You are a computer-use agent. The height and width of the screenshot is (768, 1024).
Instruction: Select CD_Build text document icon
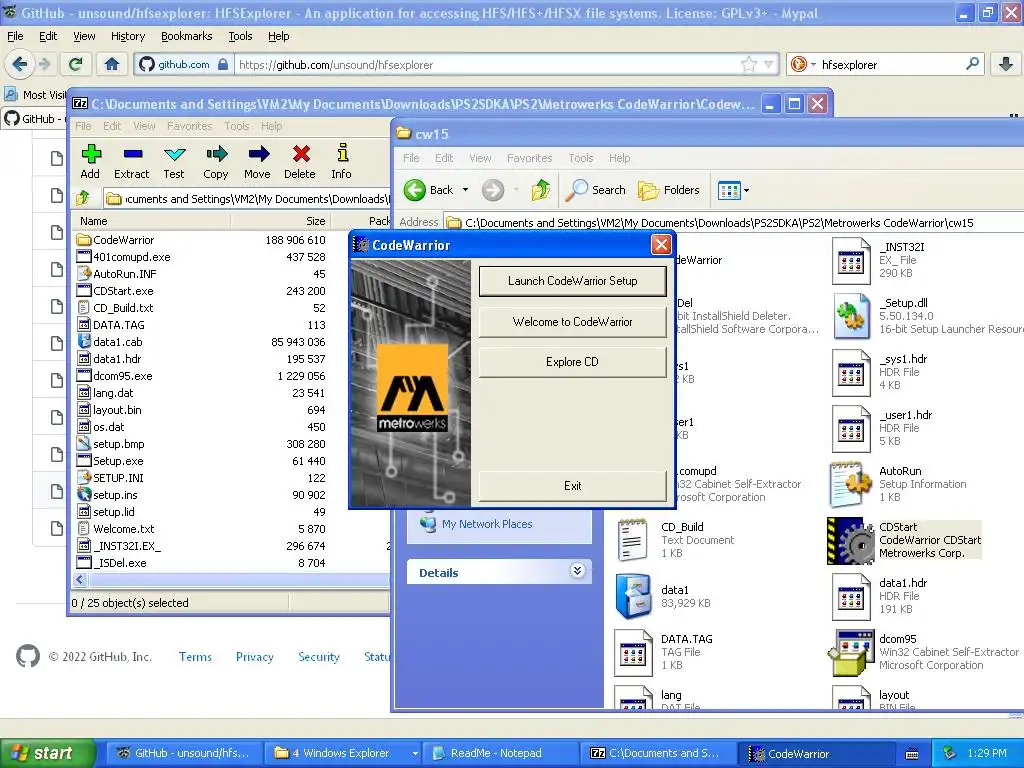[632, 541]
